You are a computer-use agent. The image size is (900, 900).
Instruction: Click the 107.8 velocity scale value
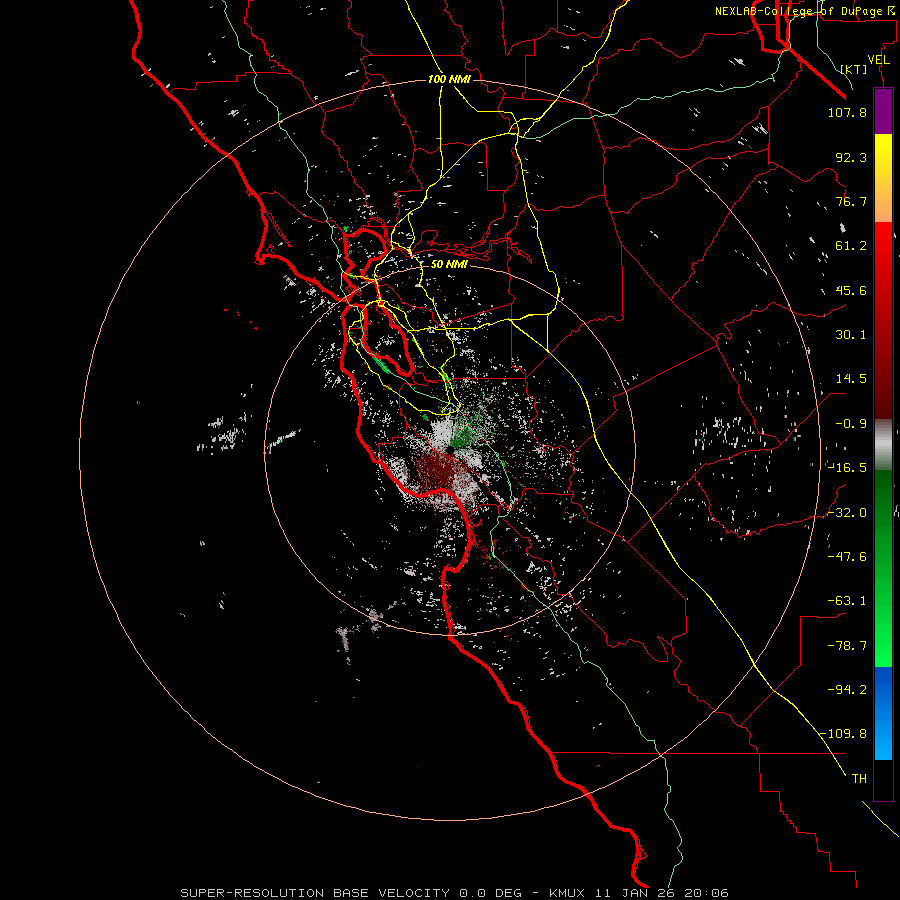pyautogui.click(x=847, y=112)
